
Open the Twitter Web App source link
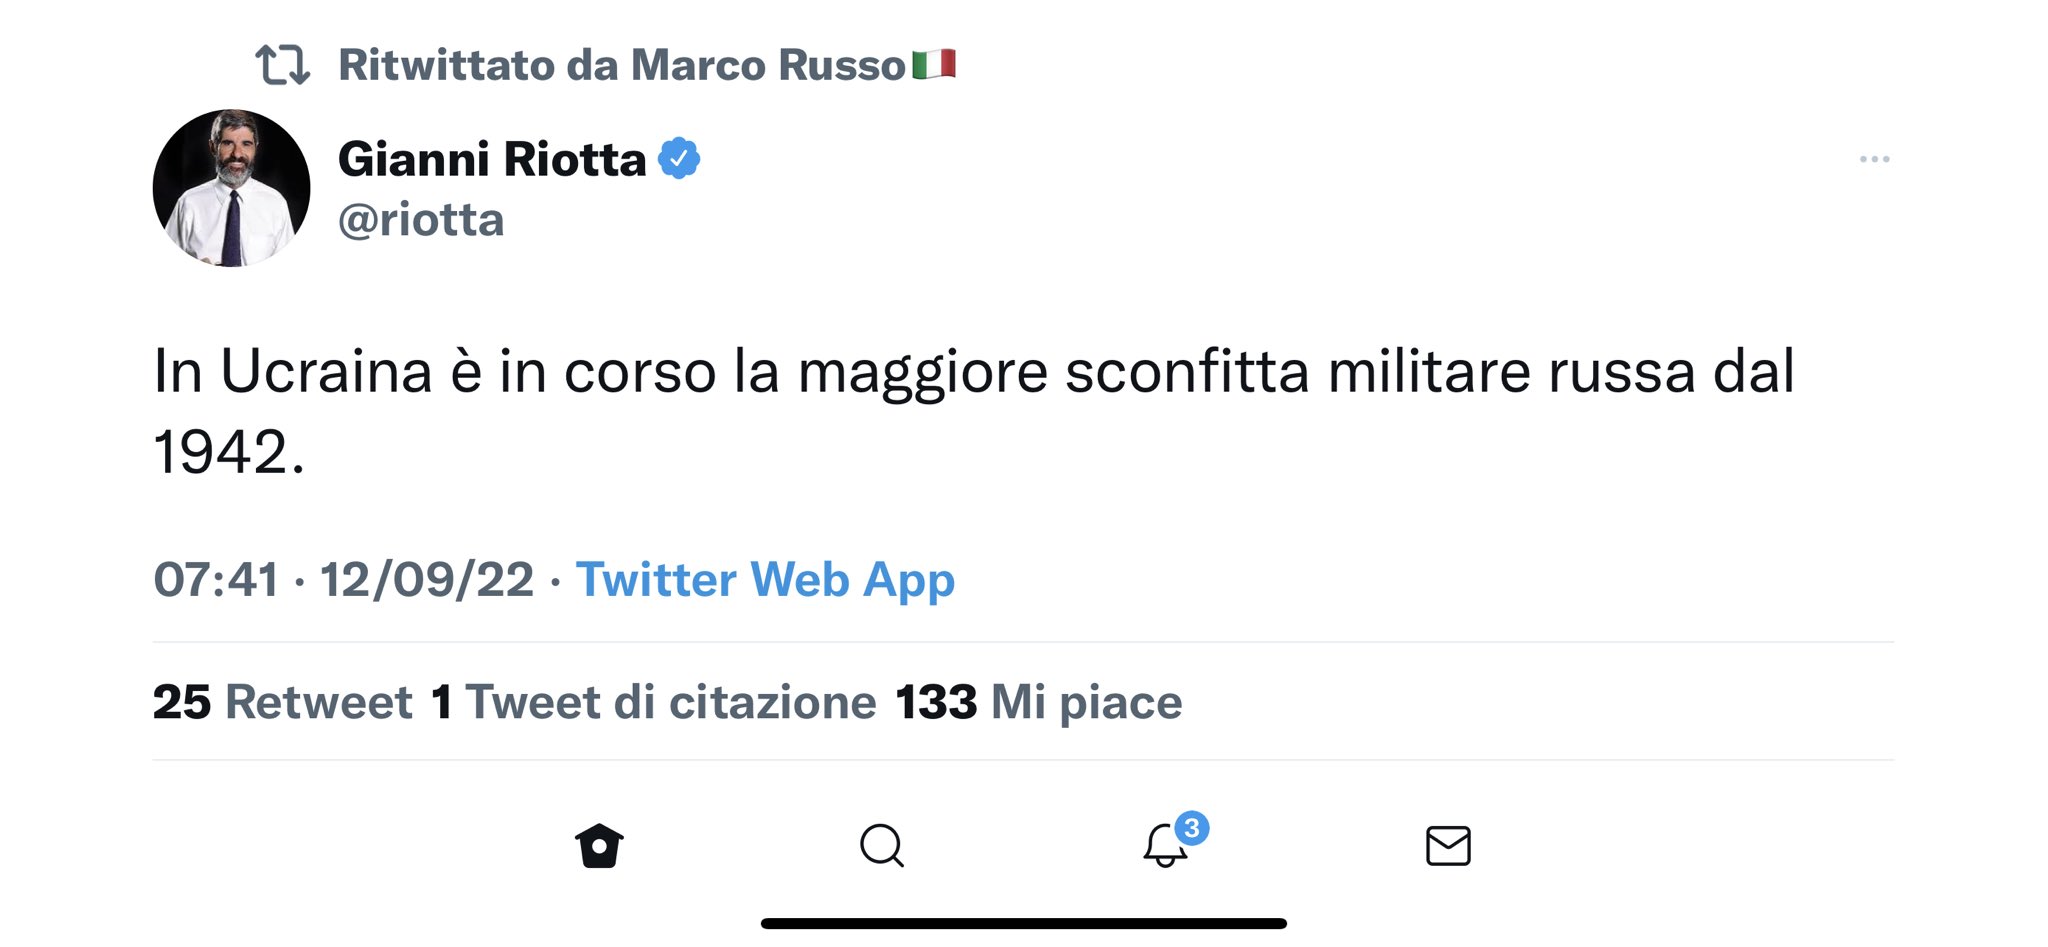click(765, 580)
